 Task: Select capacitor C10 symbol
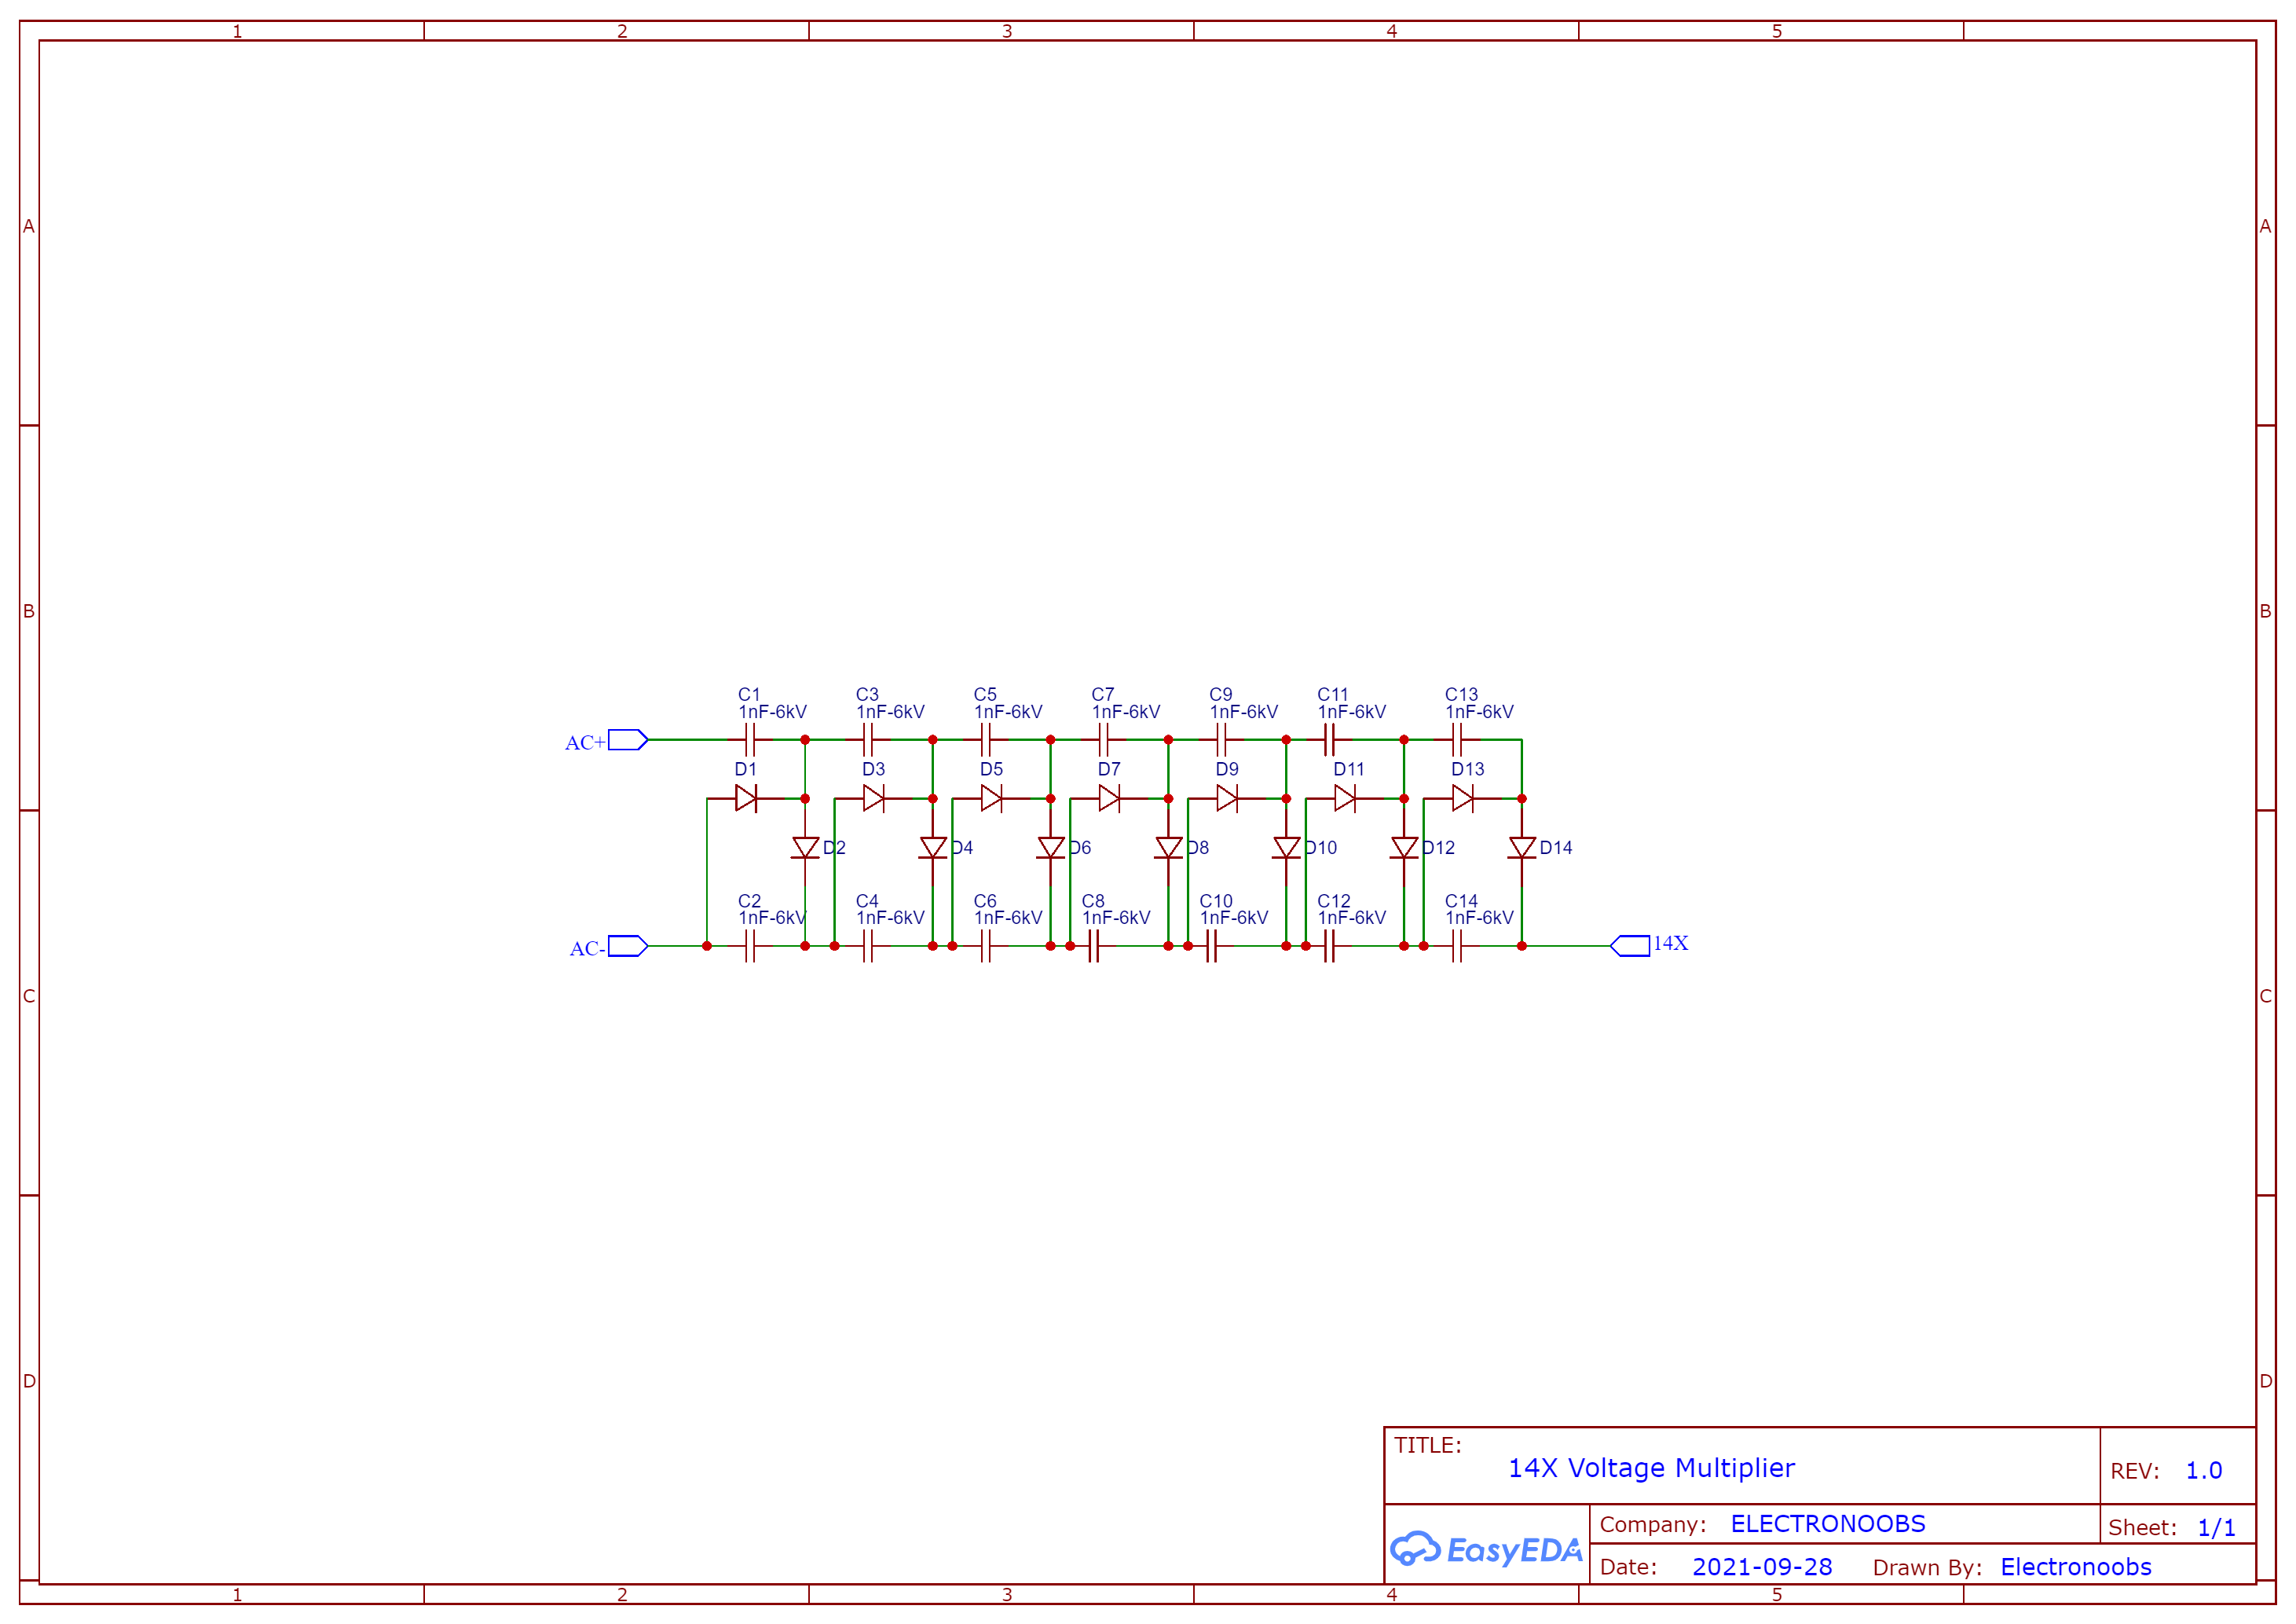(1212, 946)
